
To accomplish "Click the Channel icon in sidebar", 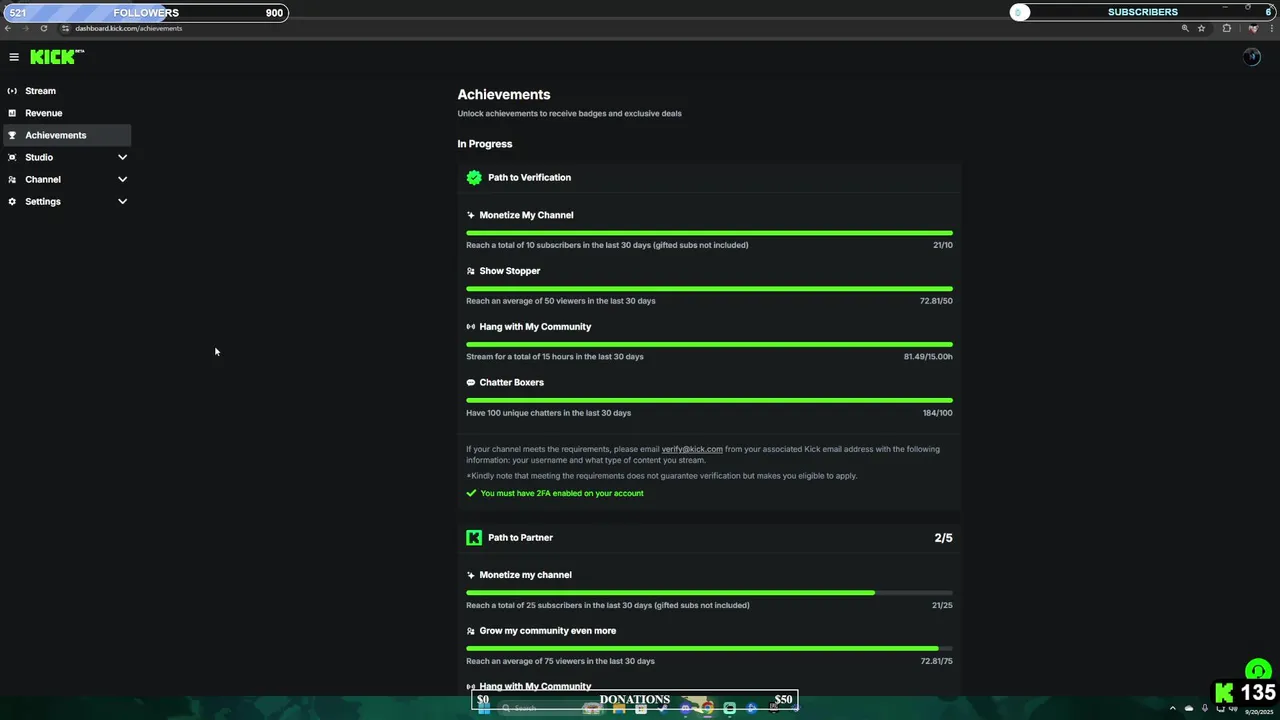I will [12, 179].
